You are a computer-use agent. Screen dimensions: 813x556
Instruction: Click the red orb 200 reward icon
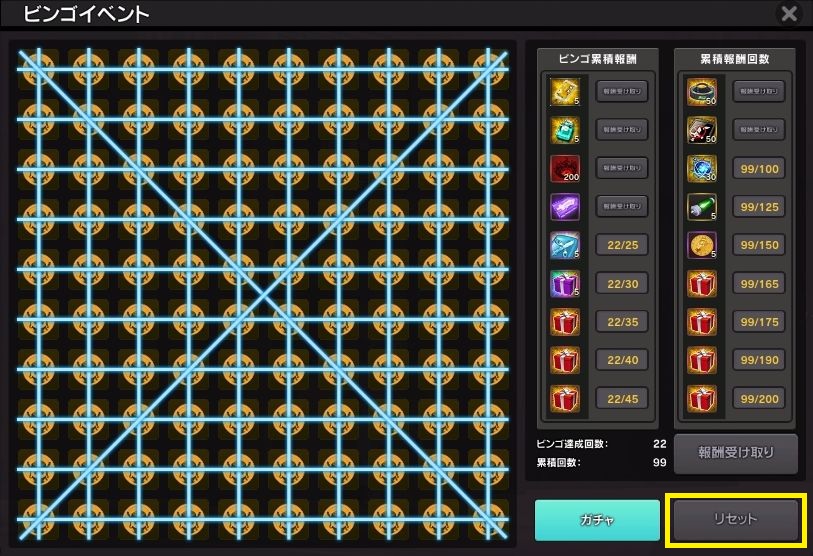tap(565, 168)
